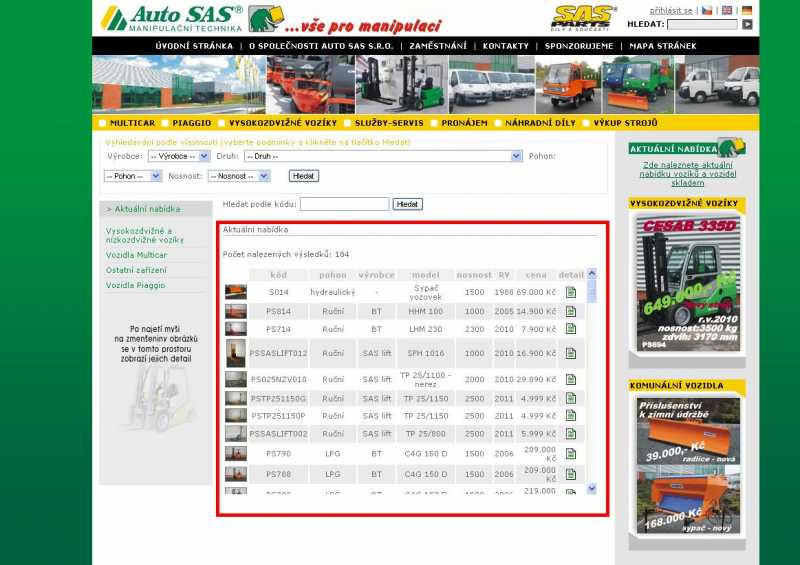
Task: Switch to English via the UK flag
Action: tap(727, 10)
